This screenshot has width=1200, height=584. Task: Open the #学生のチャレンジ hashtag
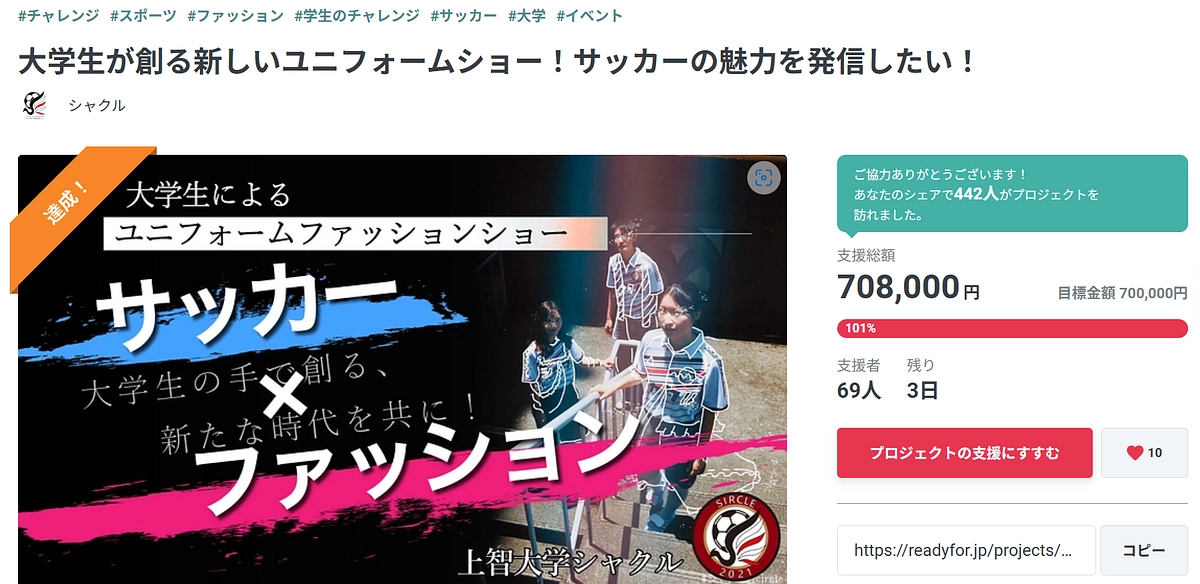(356, 16)
